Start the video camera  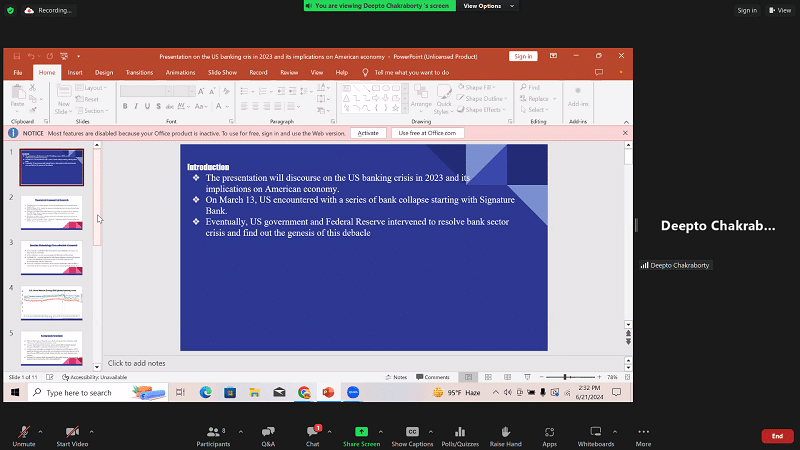coord(71,431)
